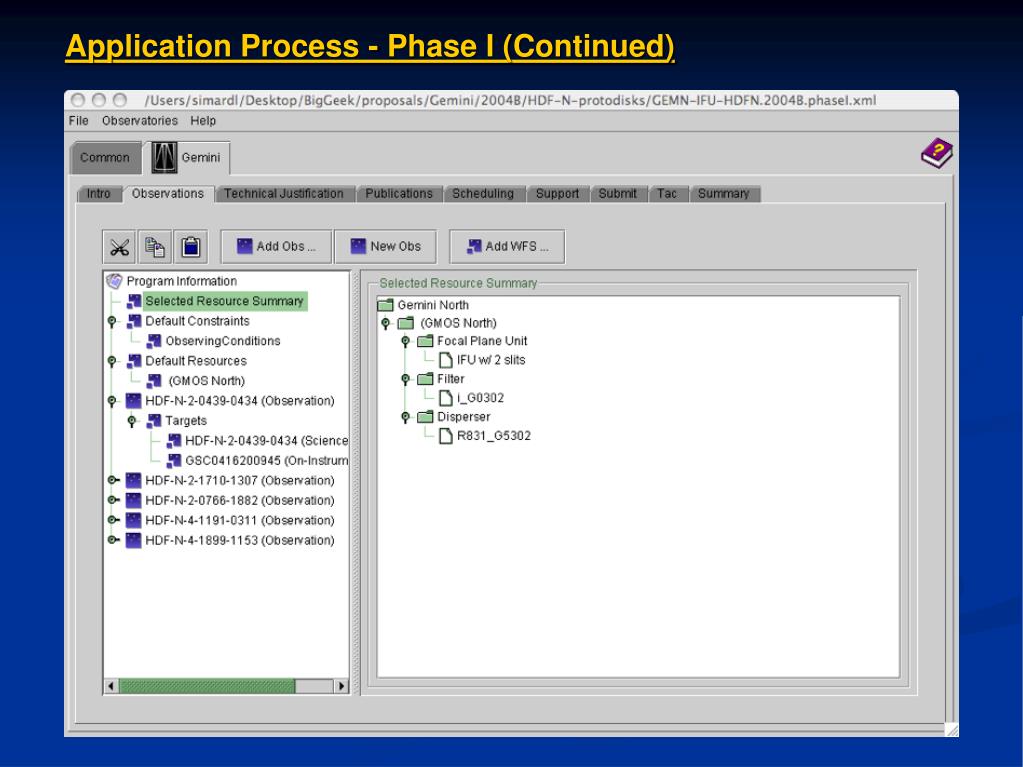Collapse HDF-N-2-0439-0434 observation node
The height and width of the screenshot is (767, 1023).
112,401
